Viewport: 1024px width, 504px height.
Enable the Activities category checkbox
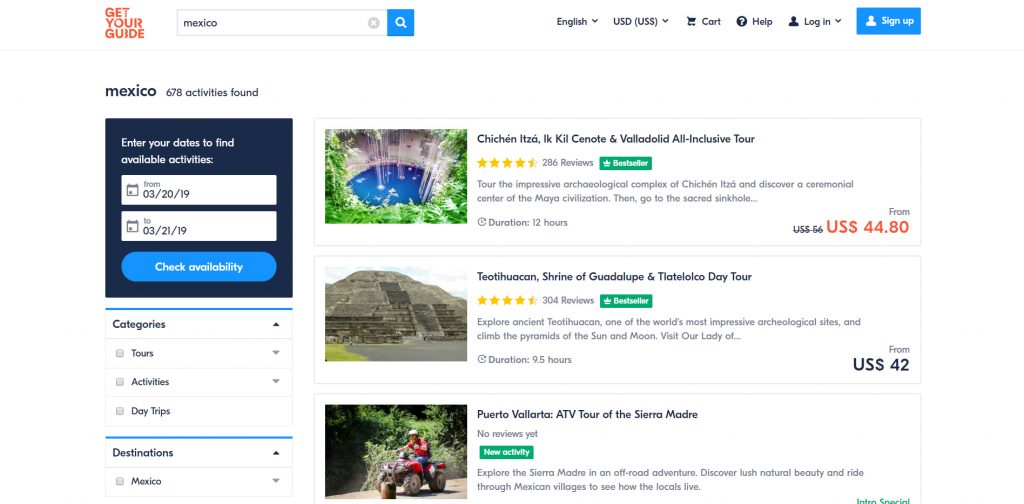click(x=120, y=382)
